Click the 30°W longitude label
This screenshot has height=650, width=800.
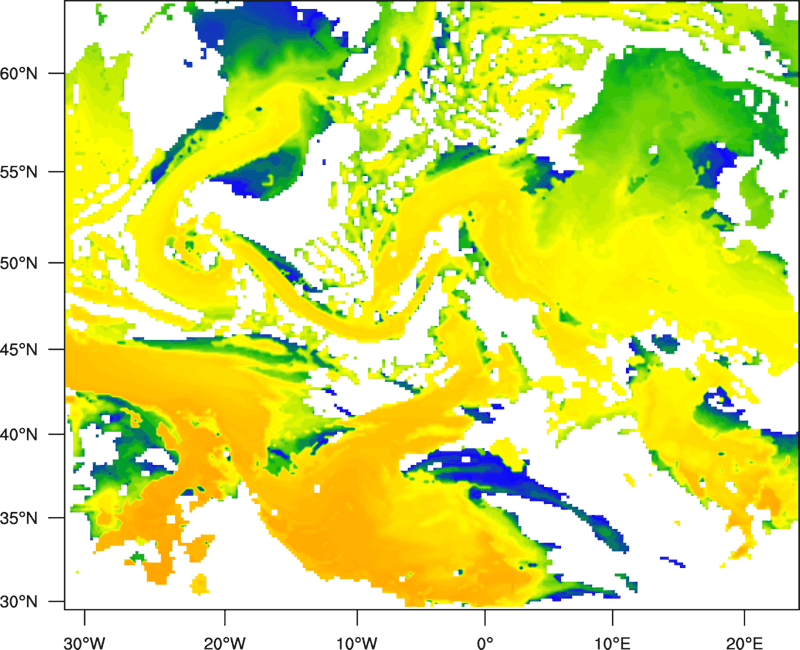point(85,643)
